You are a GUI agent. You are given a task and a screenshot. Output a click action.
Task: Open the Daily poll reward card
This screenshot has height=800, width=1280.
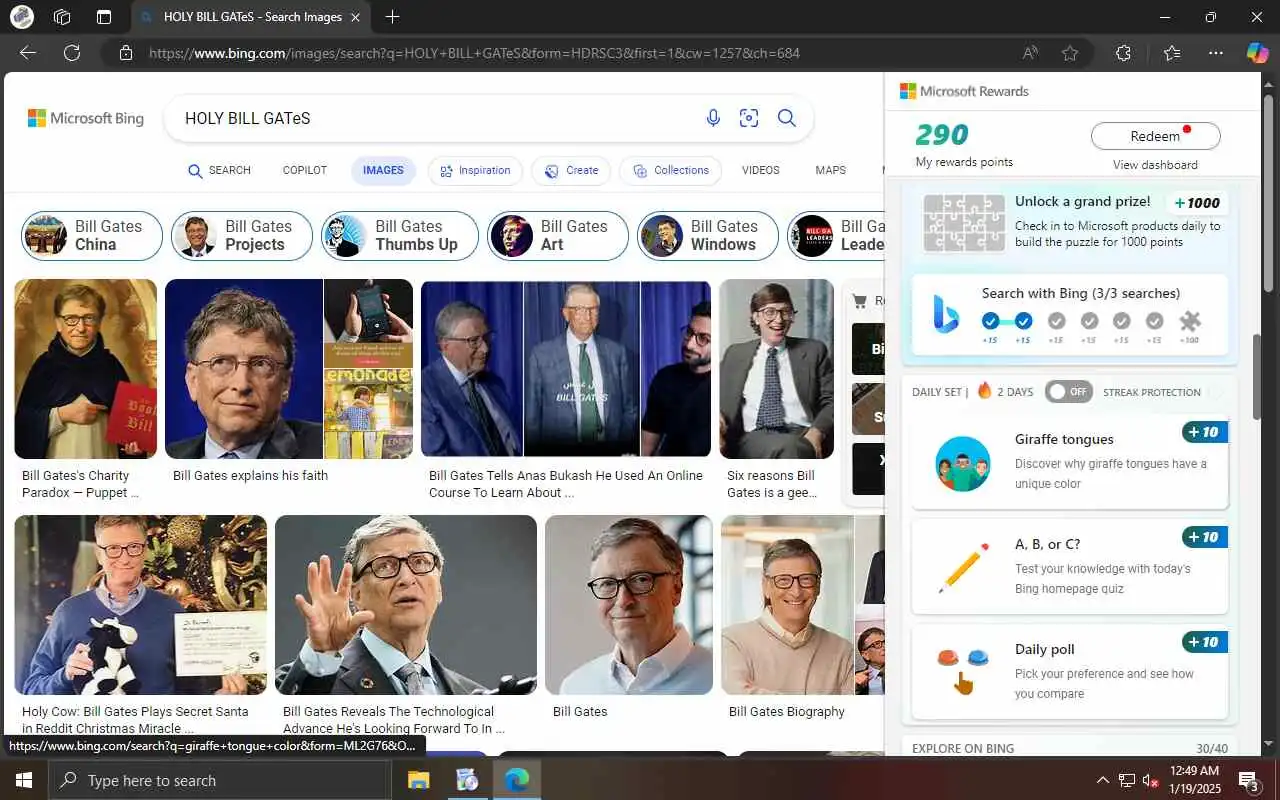point(1070,672)
